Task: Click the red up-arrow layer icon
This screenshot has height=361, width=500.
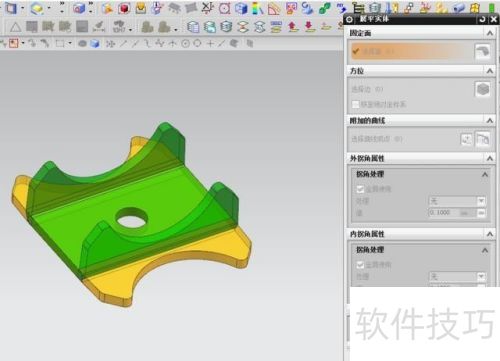Action: pyautogui.click(x=293, y=27)
